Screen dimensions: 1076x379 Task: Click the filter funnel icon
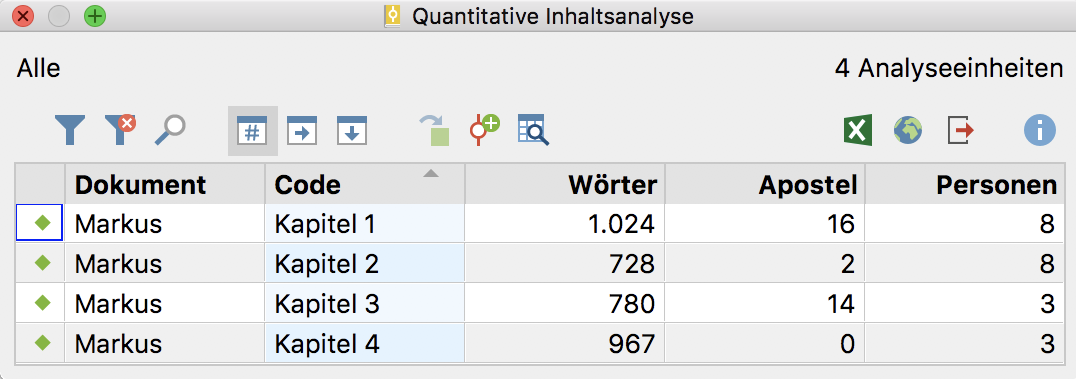click(x=69, y=130)
